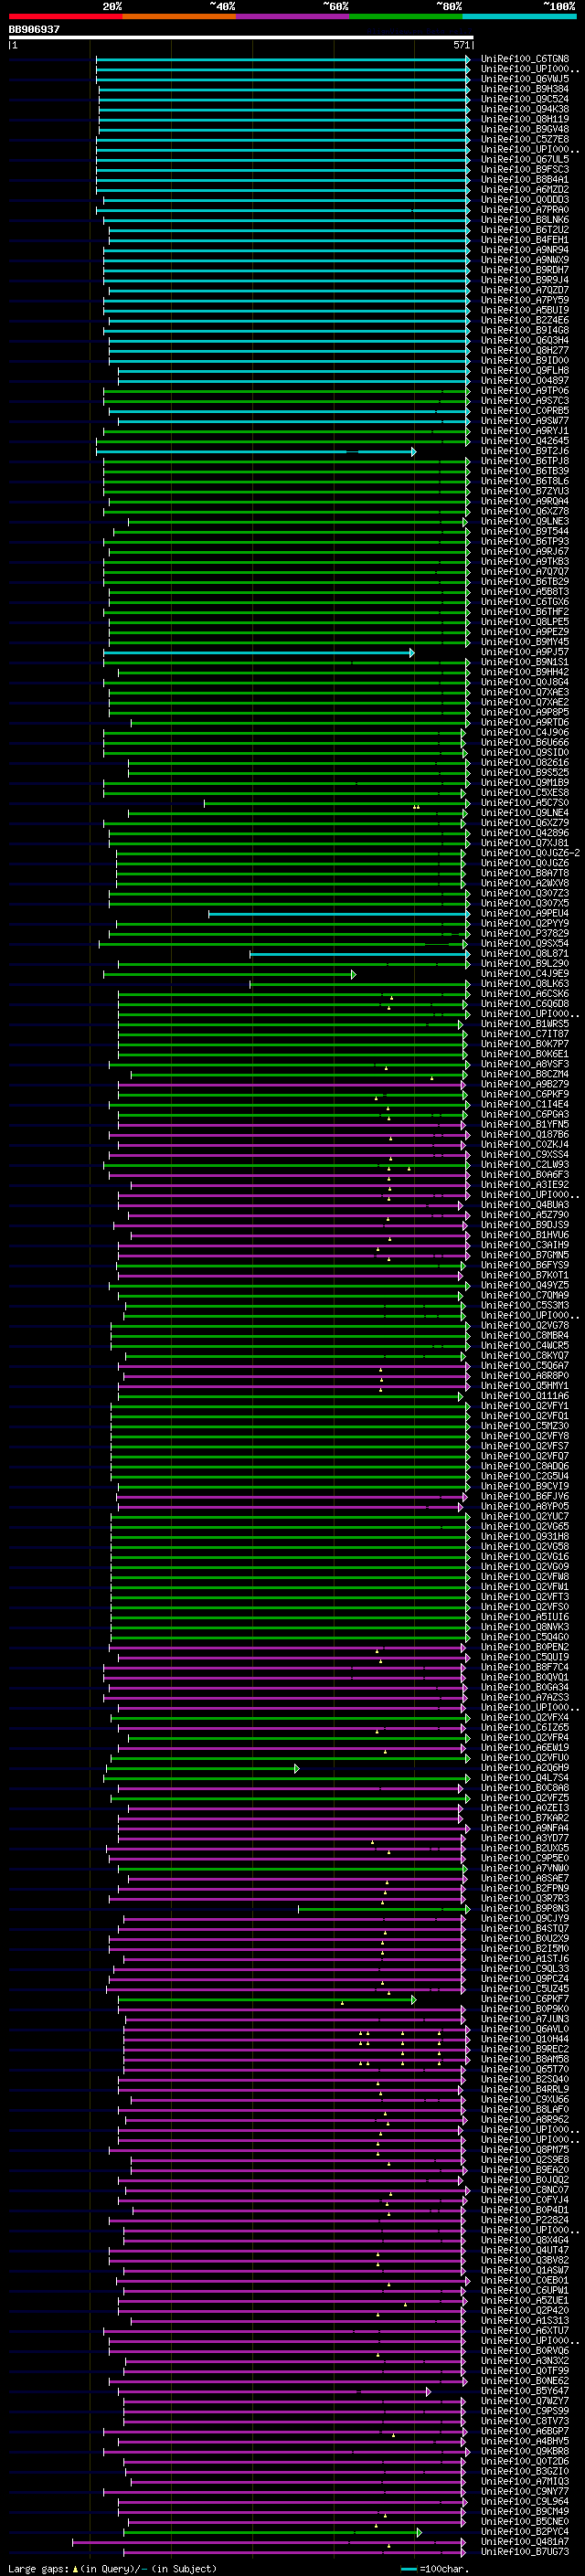Click the =100char. scale legend
585x2576 pixels.
pyautogui.click(x=434, y=2568)
